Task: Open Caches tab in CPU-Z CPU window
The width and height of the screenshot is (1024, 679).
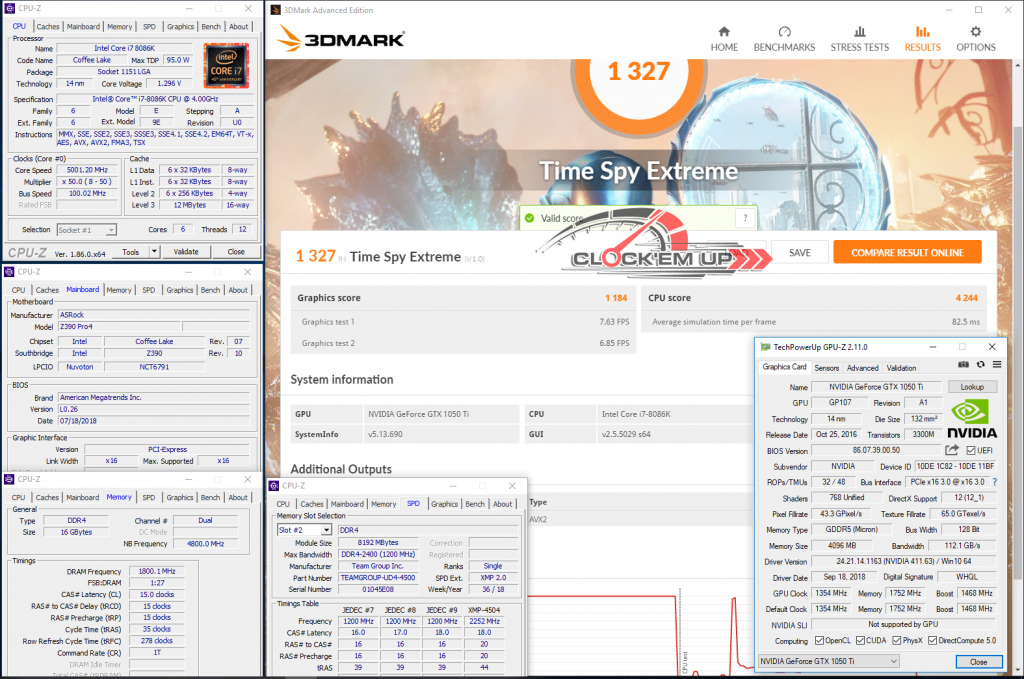Action: 48,27
